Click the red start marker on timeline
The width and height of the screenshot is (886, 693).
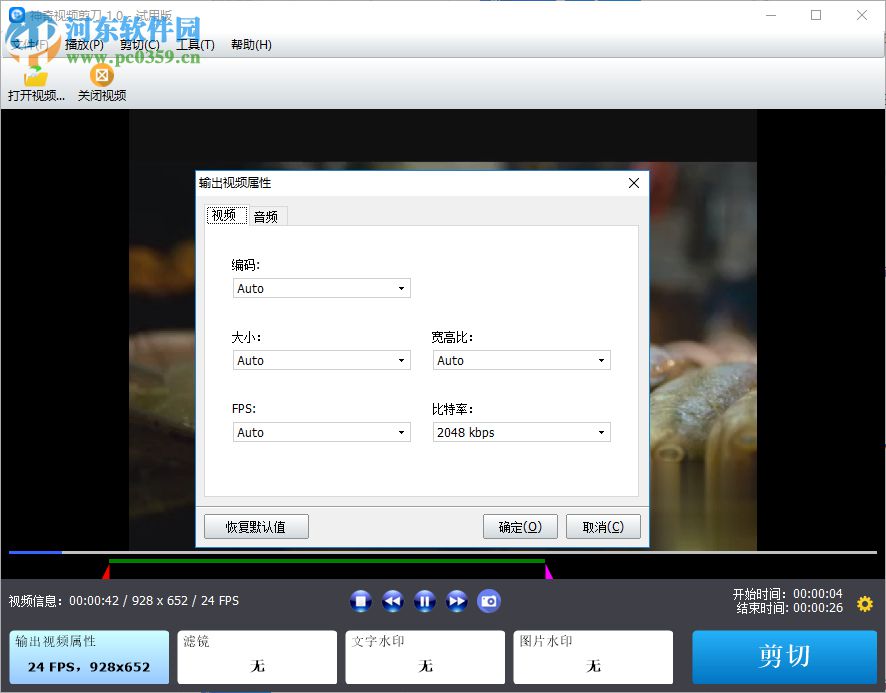[x=106, y=572]
